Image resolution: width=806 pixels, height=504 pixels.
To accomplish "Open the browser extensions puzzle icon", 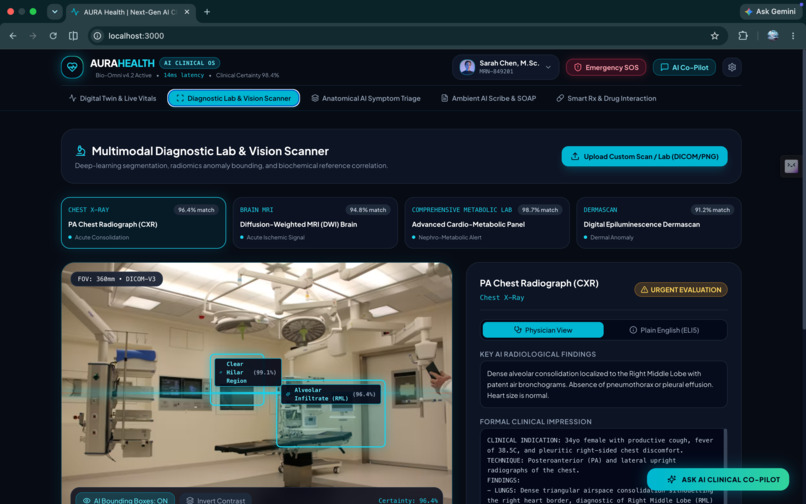I will pos(743,35).
